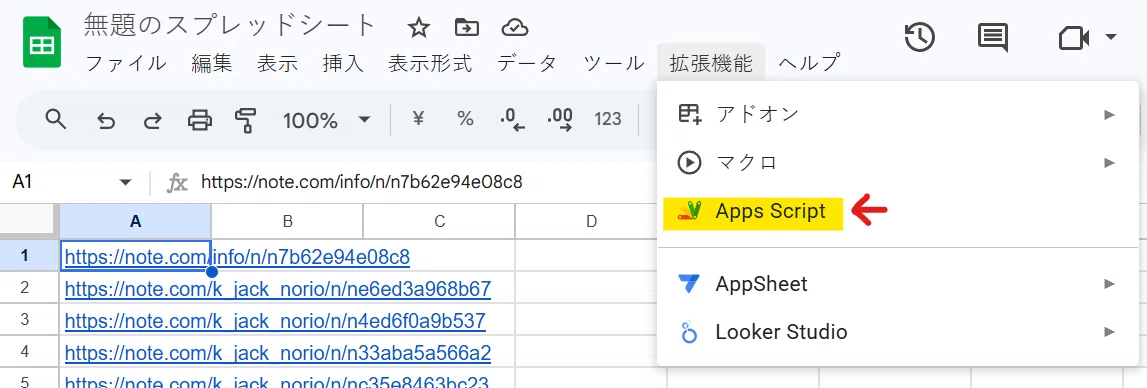Open the データ menu

tap(527, 63)
